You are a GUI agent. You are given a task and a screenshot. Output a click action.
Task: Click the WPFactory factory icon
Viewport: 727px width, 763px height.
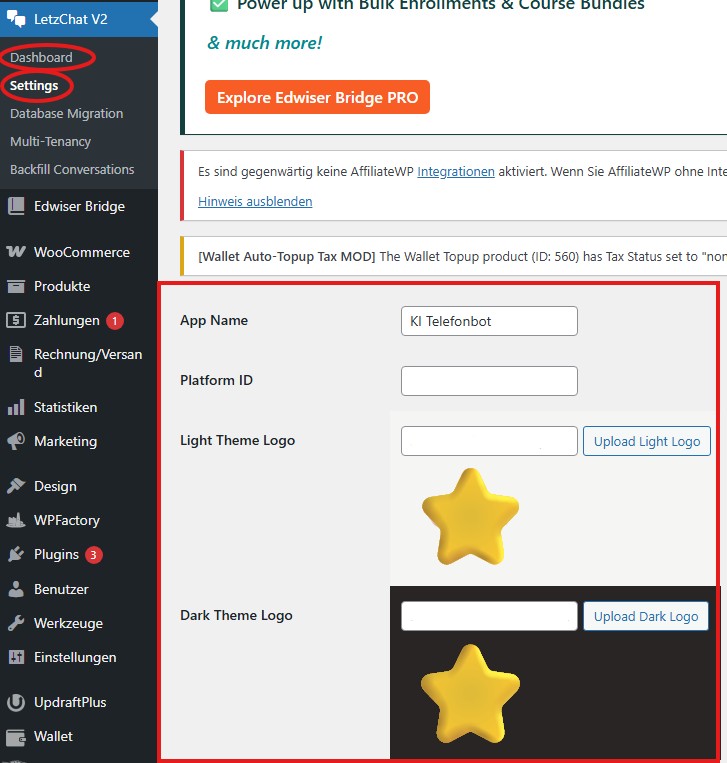point(16,520)
